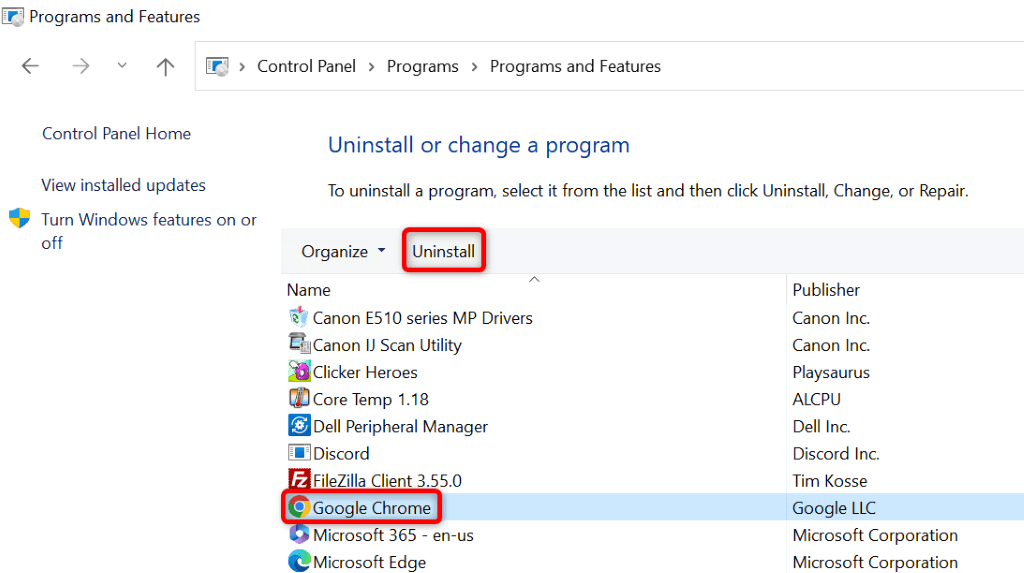The width and height of the screenshot is (1024, 573).
Task: Go back with the back arrow
Action: pyautogui.click(x=30, y=67)
